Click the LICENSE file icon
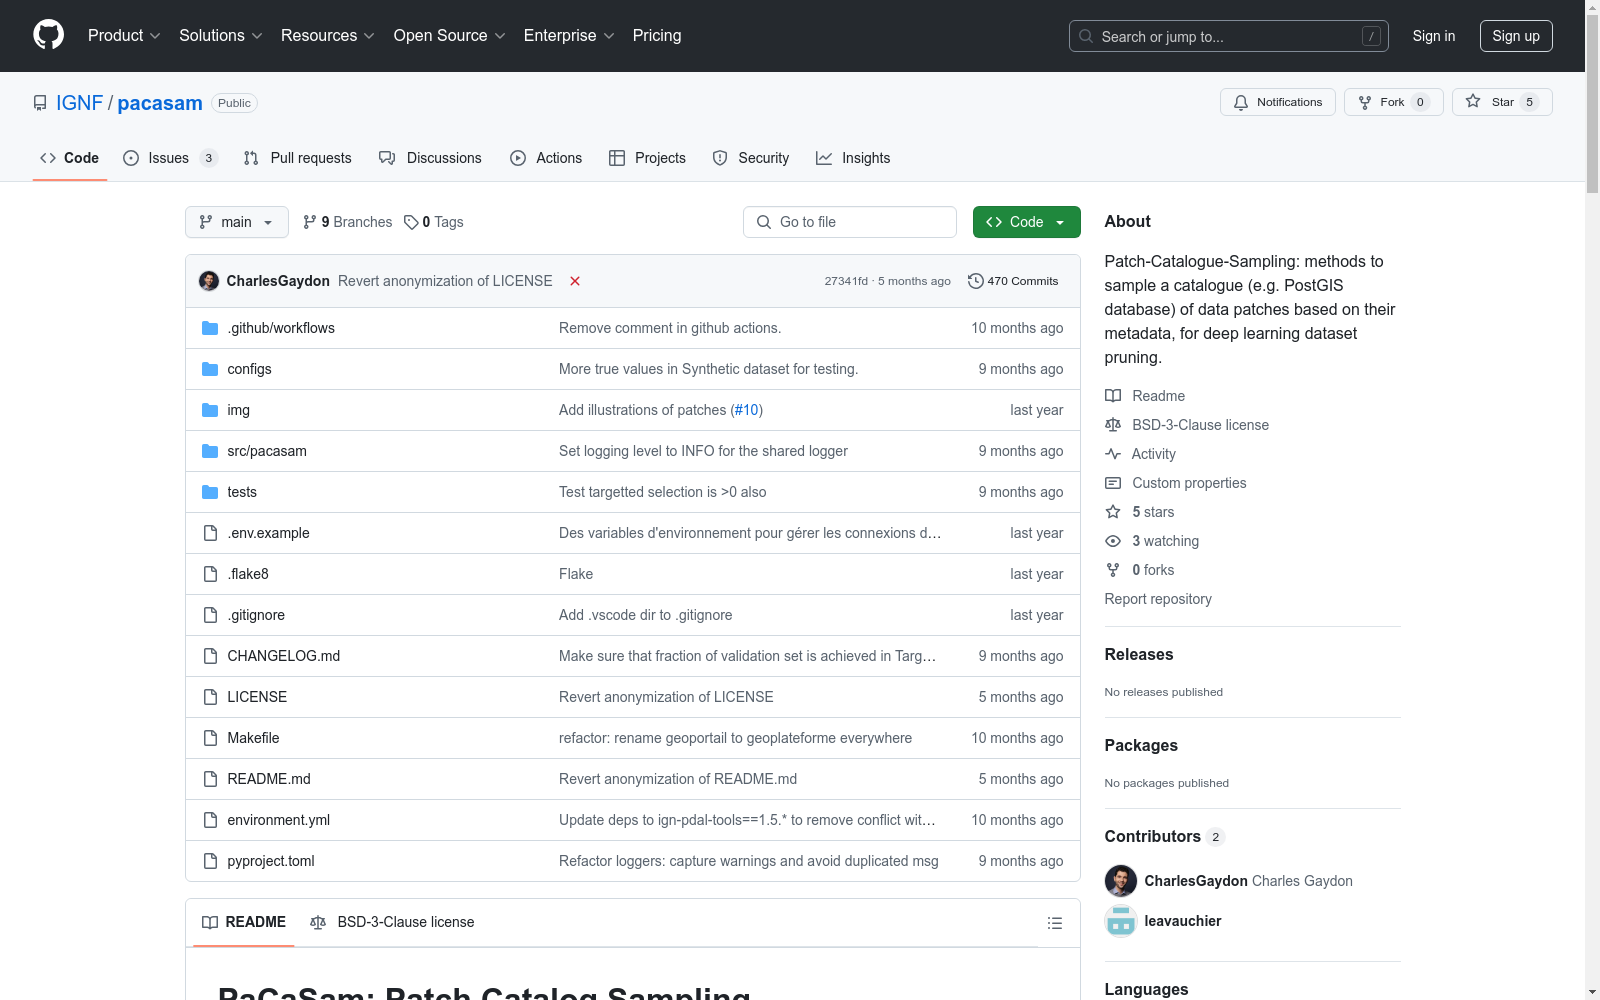Viewport: 1600px width, 1000px height. point(210,697)
